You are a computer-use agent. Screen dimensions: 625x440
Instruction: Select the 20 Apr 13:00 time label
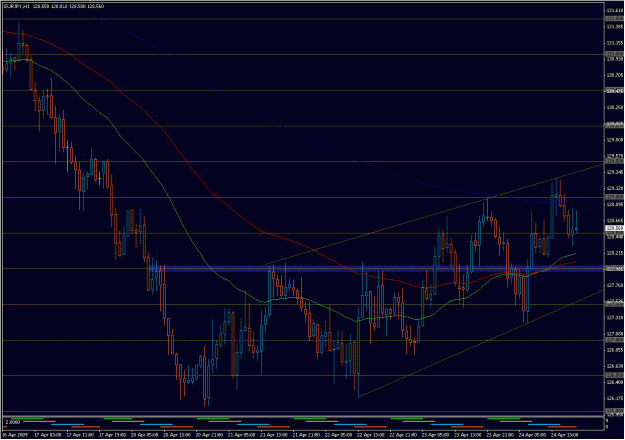[177, 434]
